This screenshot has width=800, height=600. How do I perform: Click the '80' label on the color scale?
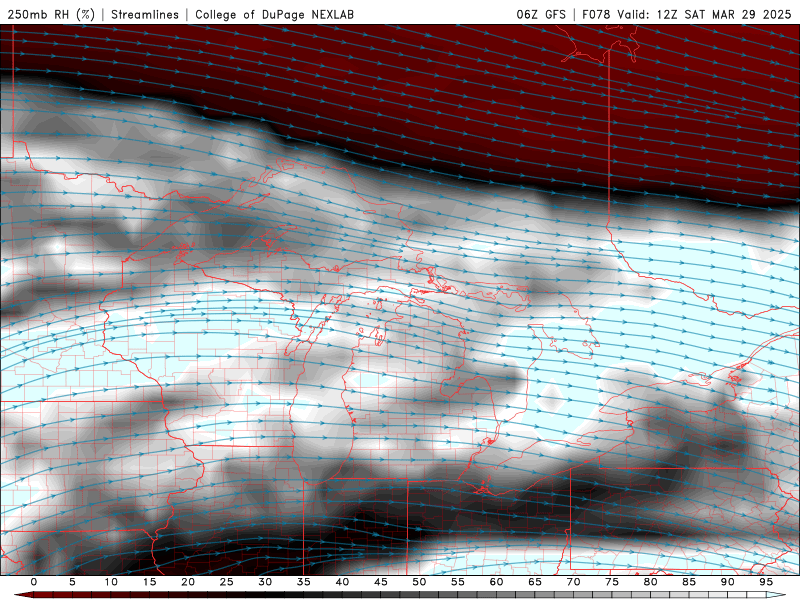click(650, 582)
